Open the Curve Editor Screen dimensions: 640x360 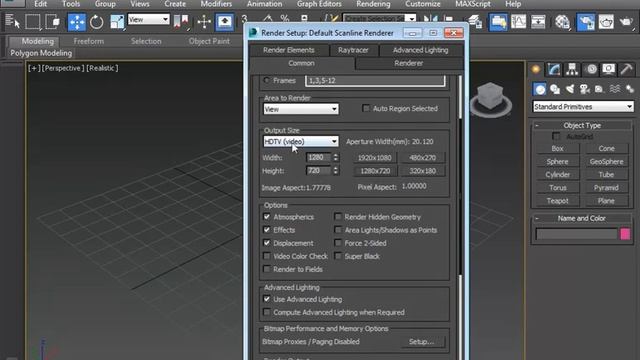point(518,22)
